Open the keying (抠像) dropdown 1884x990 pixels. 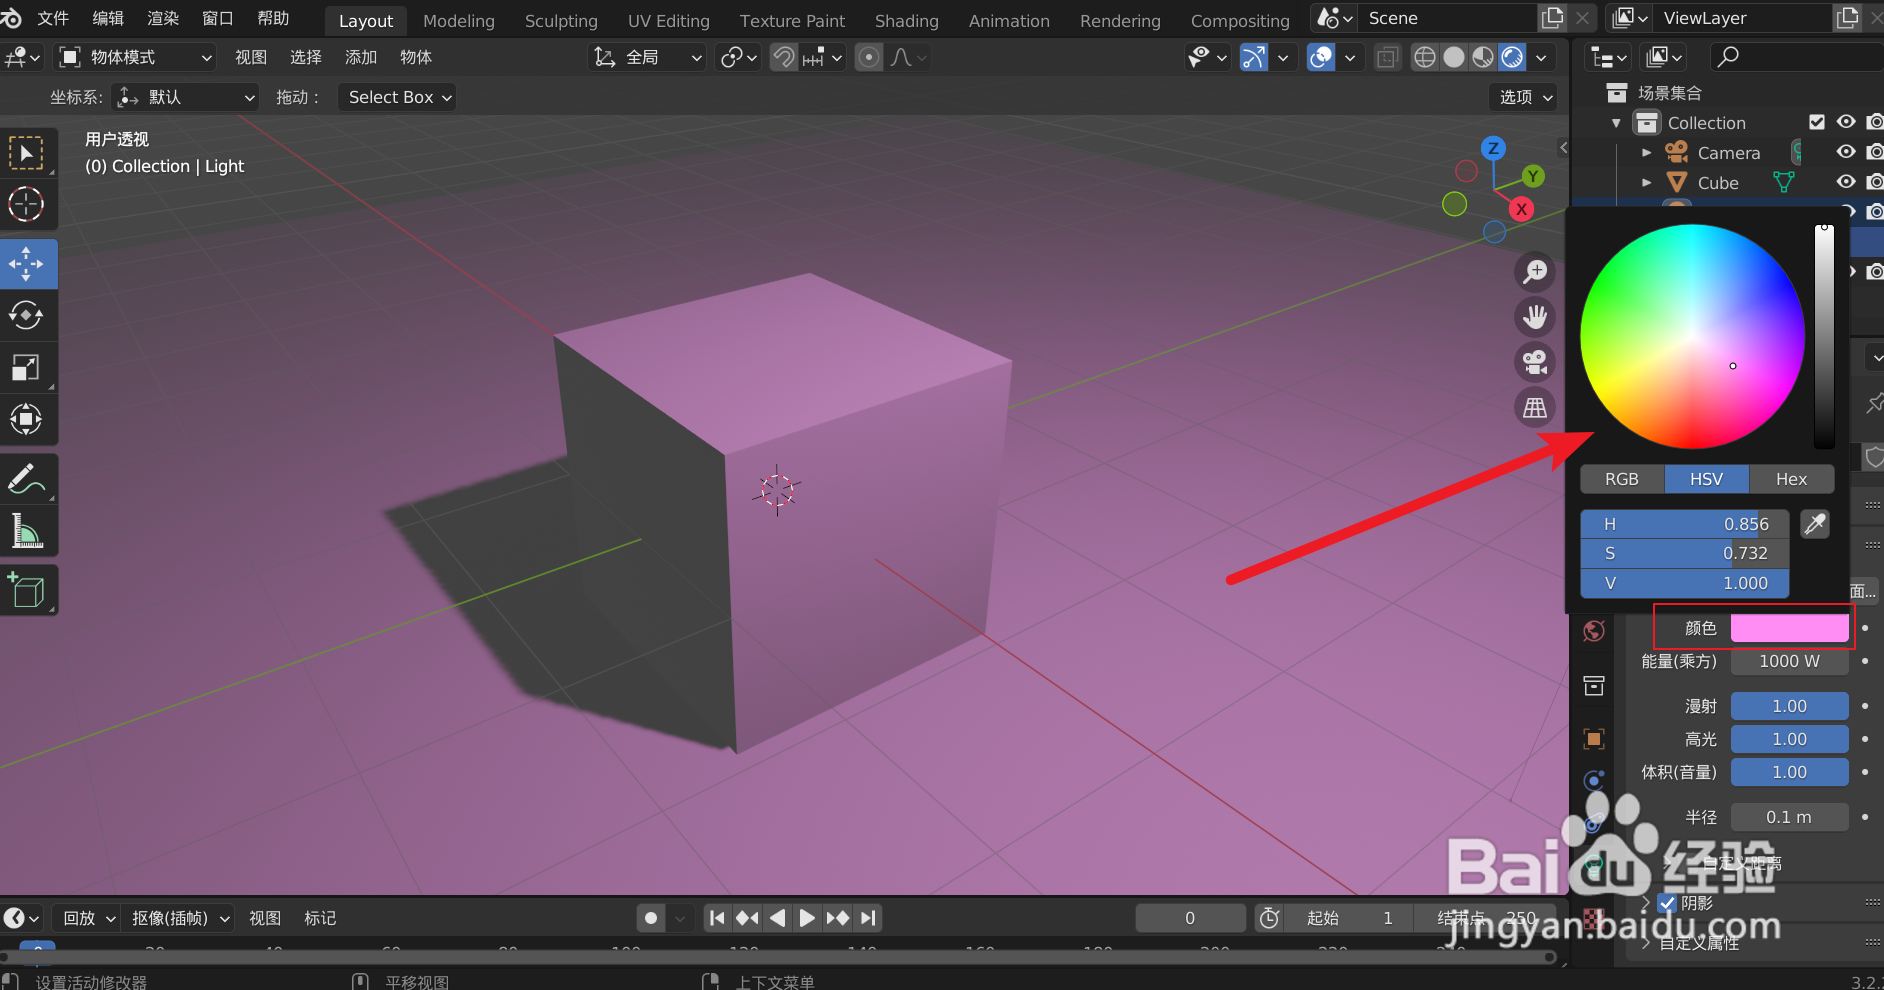[x=179, y=918]
